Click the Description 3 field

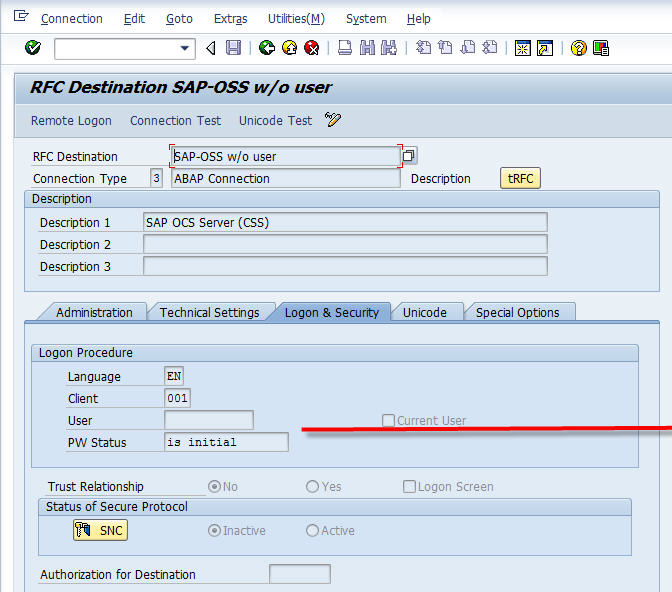coord(345,267)
